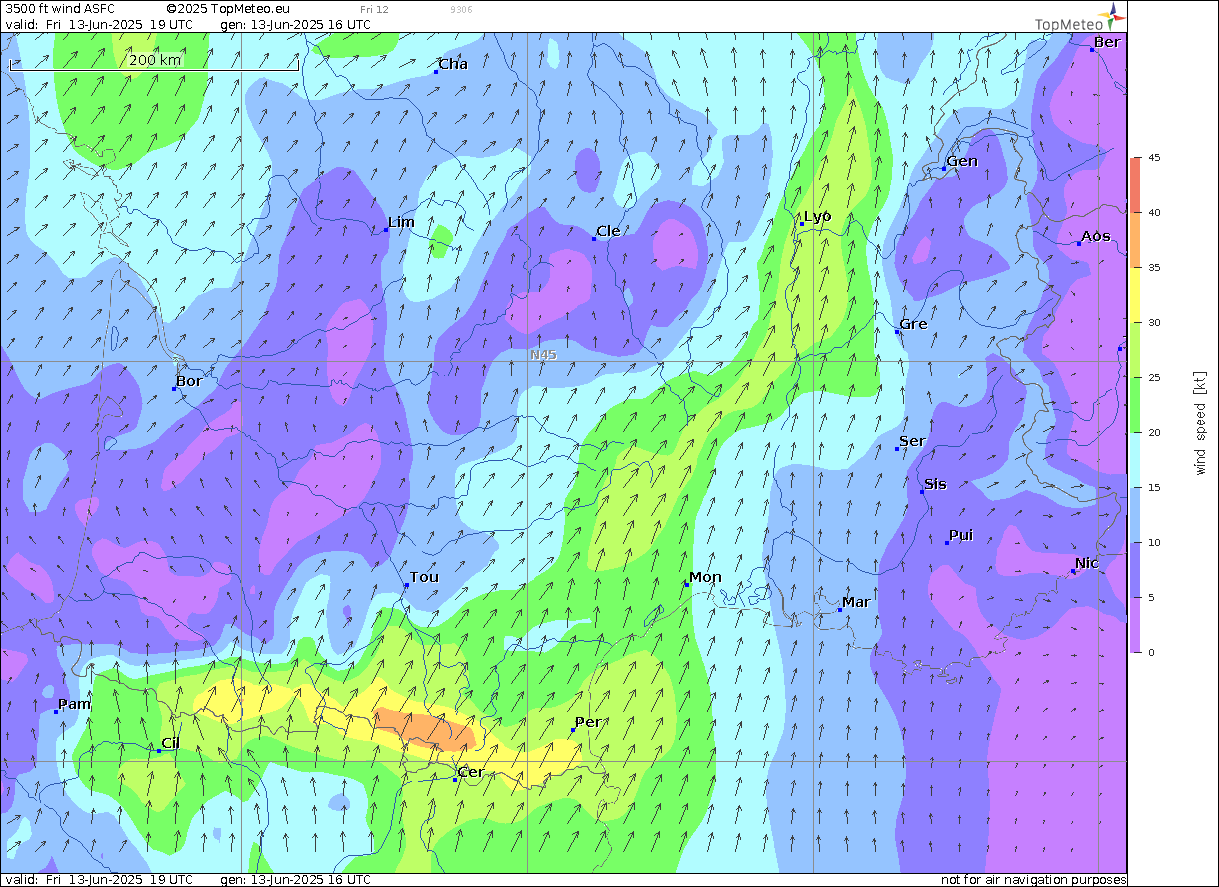Screen dimensions: 1219x887
Task: Click the legend tick value '15'
Action: (1154, 487)
